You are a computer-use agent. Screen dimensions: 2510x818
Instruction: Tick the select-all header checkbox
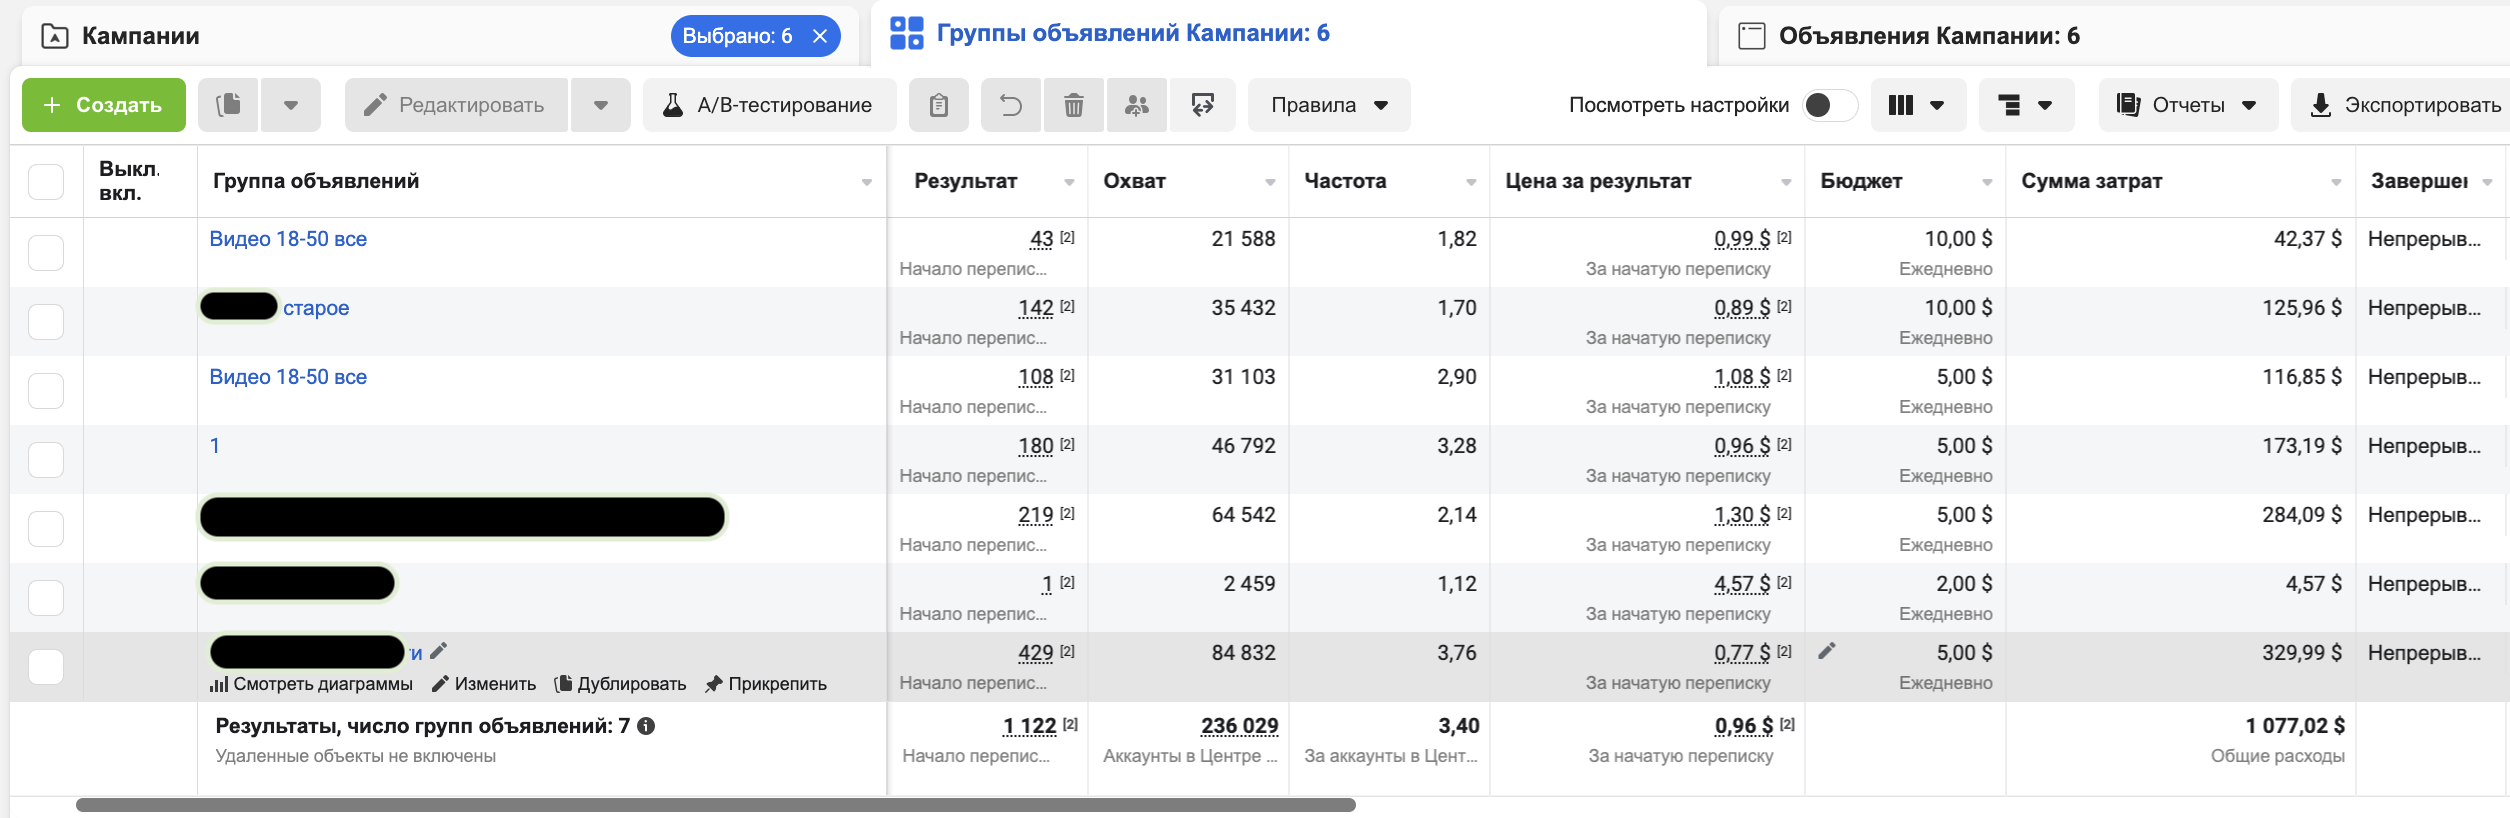click(46, 182)
